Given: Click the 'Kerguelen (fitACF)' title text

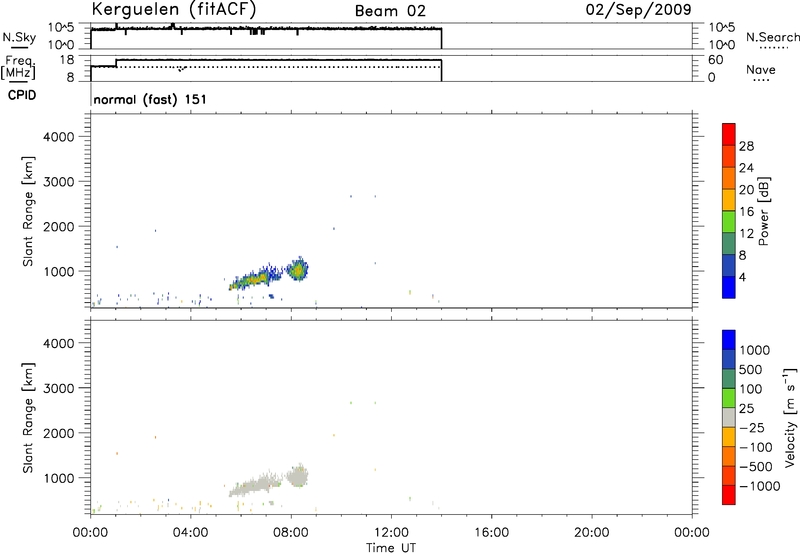Looking at the screenshot, I should pyautogui.click(x=173, y=10).
